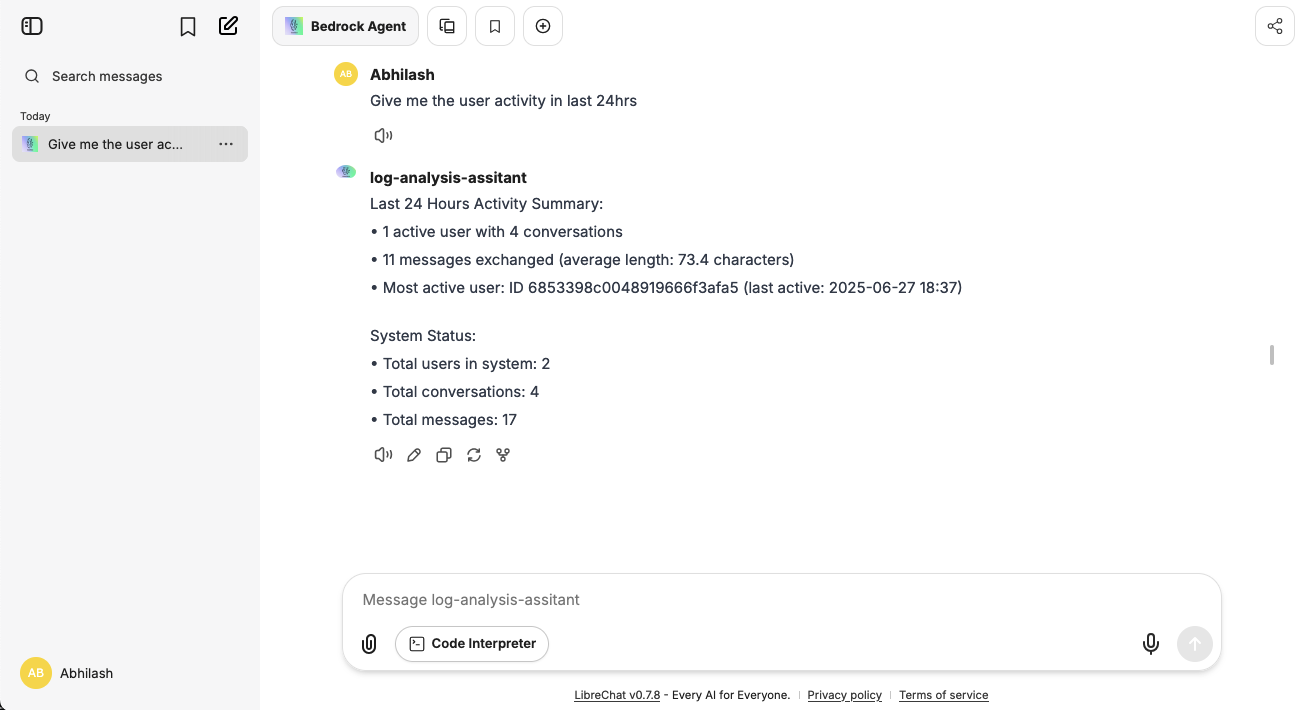Use the microphone for voice input
This screenshot has width=1302, height=710.
tap(1150, 643)
